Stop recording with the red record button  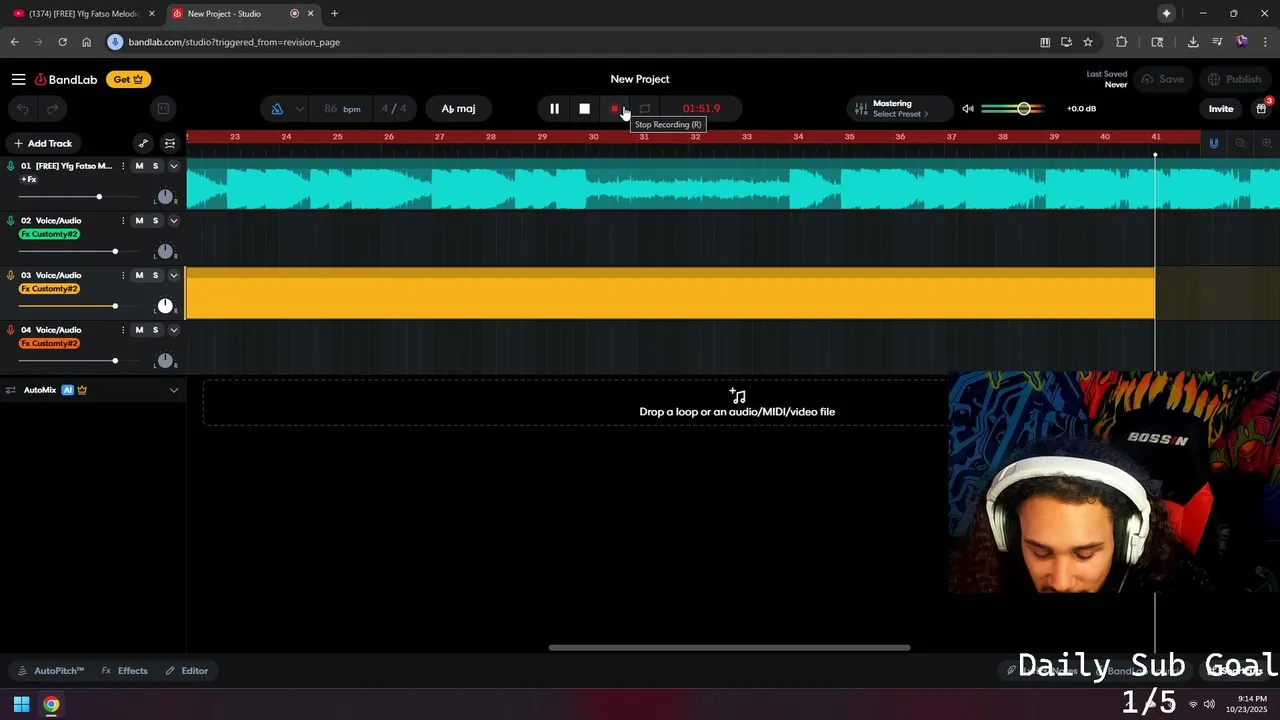615,108
